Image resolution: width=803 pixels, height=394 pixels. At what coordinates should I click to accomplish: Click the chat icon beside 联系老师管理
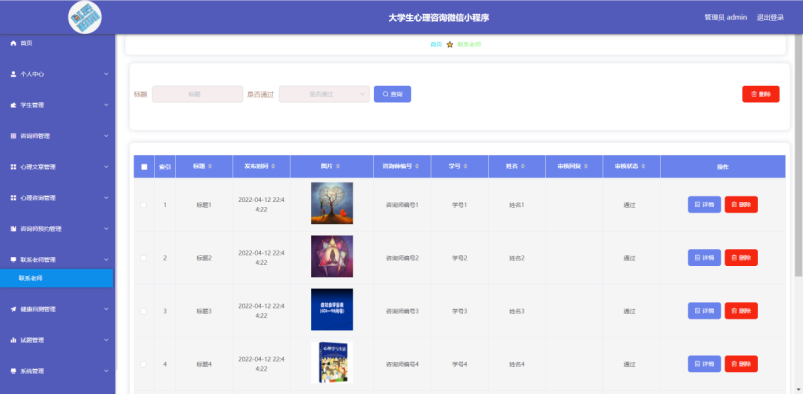[x=13, y=260]
